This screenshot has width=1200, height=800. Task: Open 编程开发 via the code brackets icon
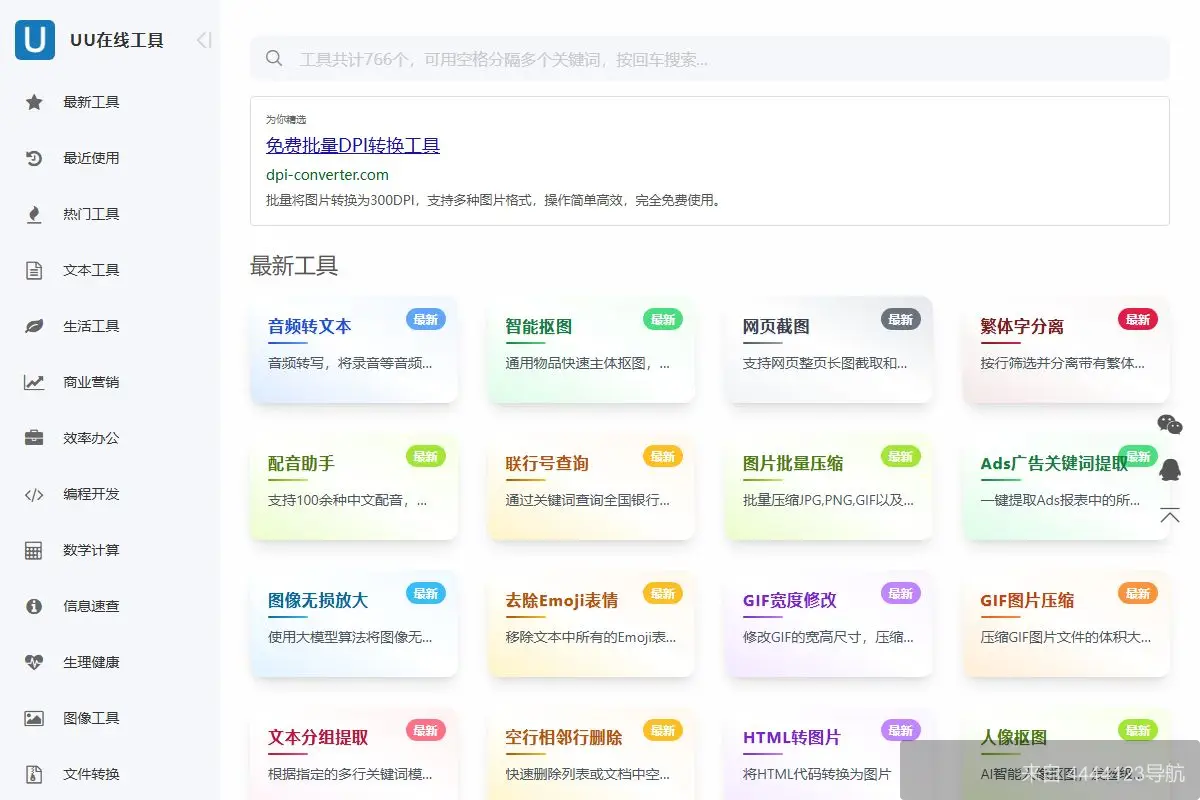[x=34, y=493]
